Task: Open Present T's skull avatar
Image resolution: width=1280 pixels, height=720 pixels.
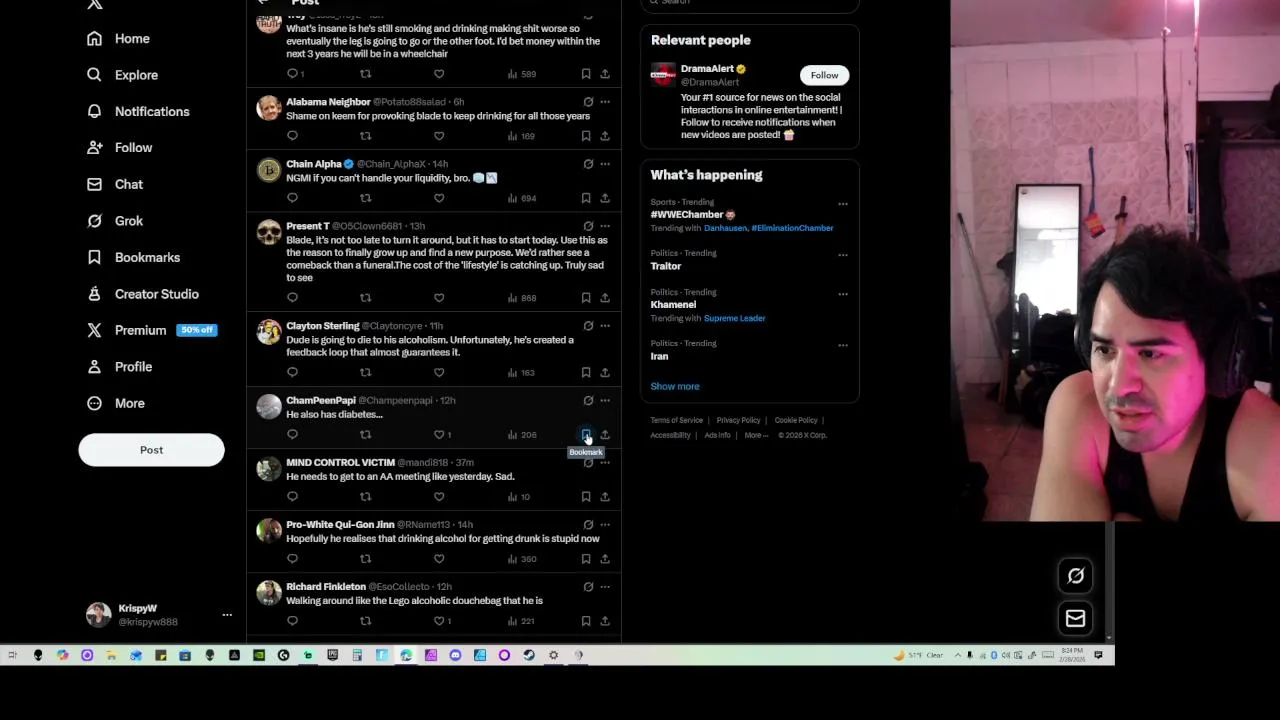Action: click(x=269, y=233)
